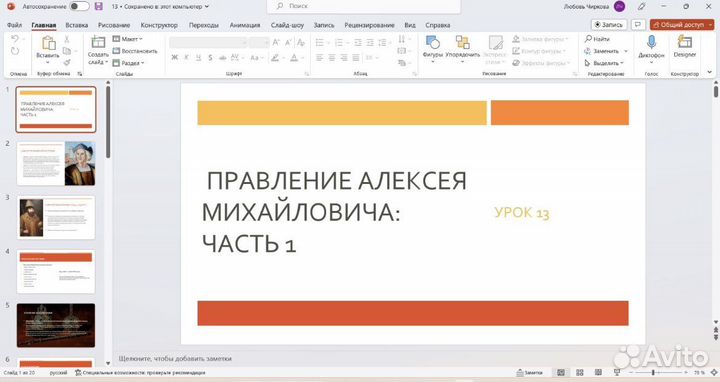Click the Упорядочить arrange icon
The width and height of the screenshot is (720, 382).
click(x=462, y=42)
